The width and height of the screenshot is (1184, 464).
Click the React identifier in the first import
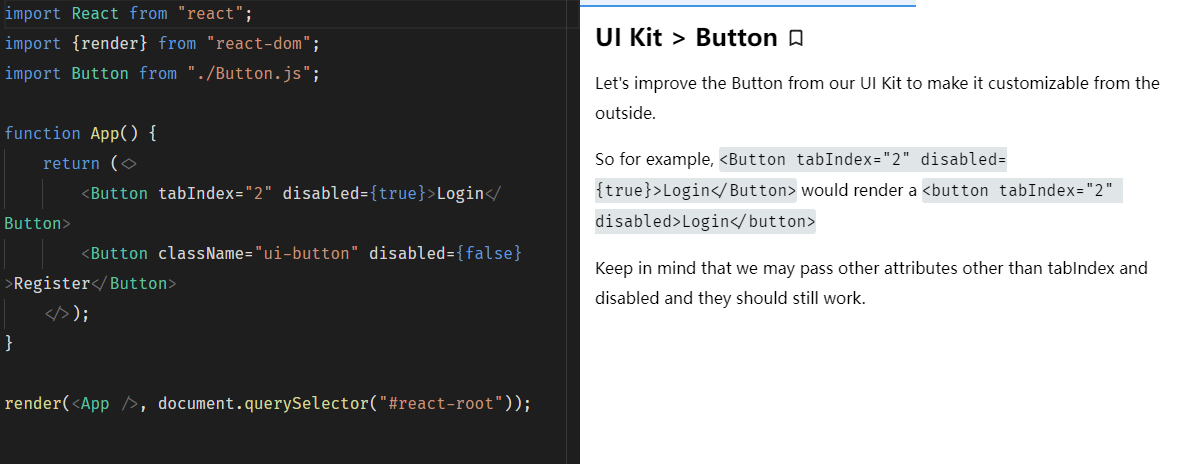point(96,13)
